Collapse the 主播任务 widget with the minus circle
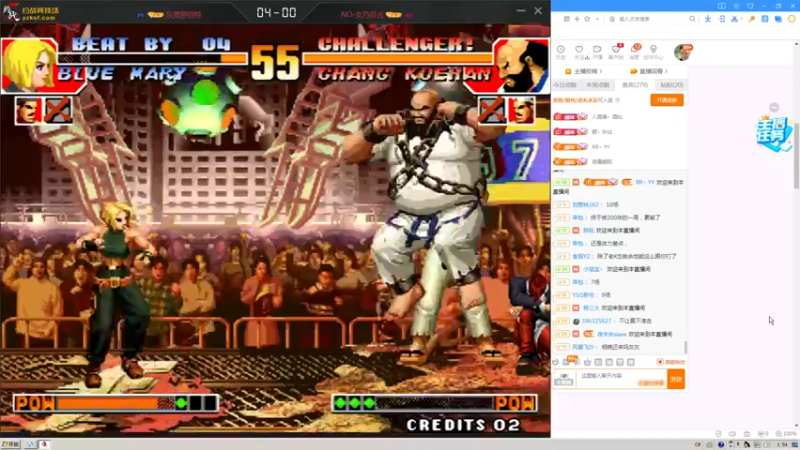 pyautogui.click(x=774, y=107)
